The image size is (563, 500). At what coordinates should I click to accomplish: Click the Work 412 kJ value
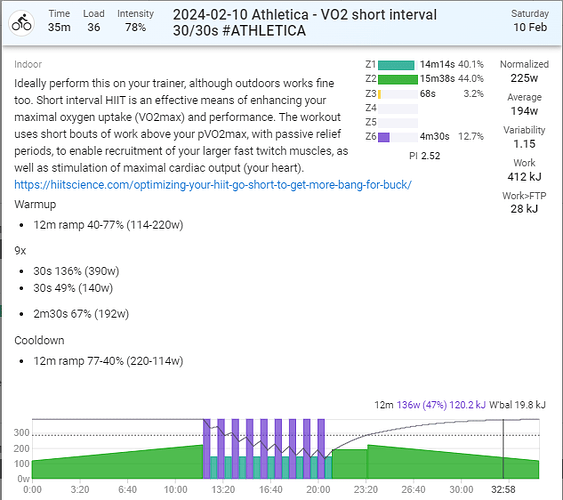[524, 177]
